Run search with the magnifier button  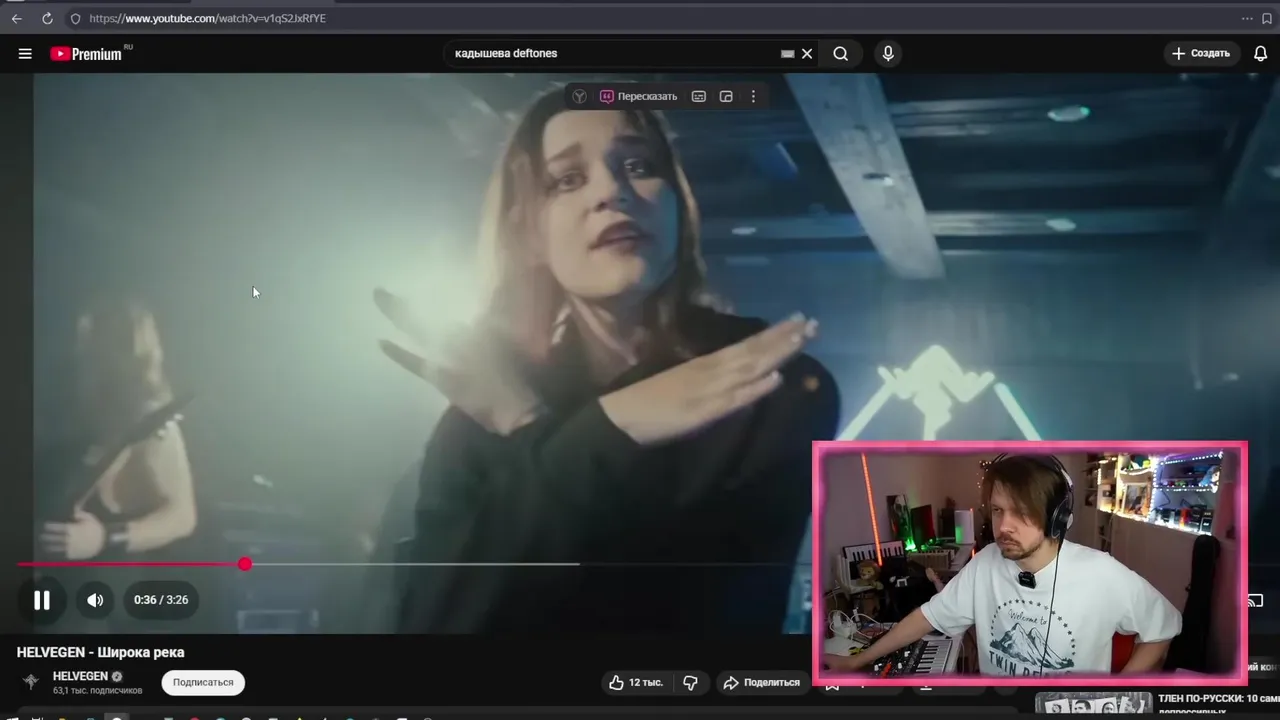pyautogui.click(x=841, y=54)
